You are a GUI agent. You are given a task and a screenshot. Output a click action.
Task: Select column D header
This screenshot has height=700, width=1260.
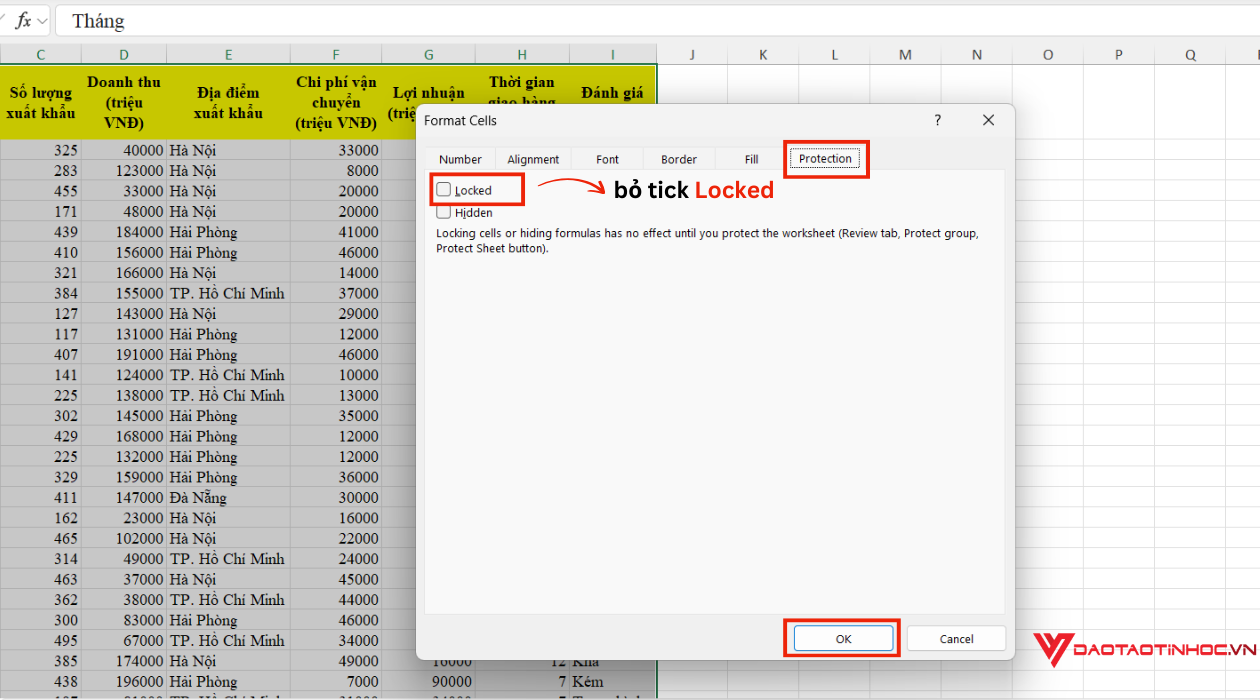coord(124,55)
